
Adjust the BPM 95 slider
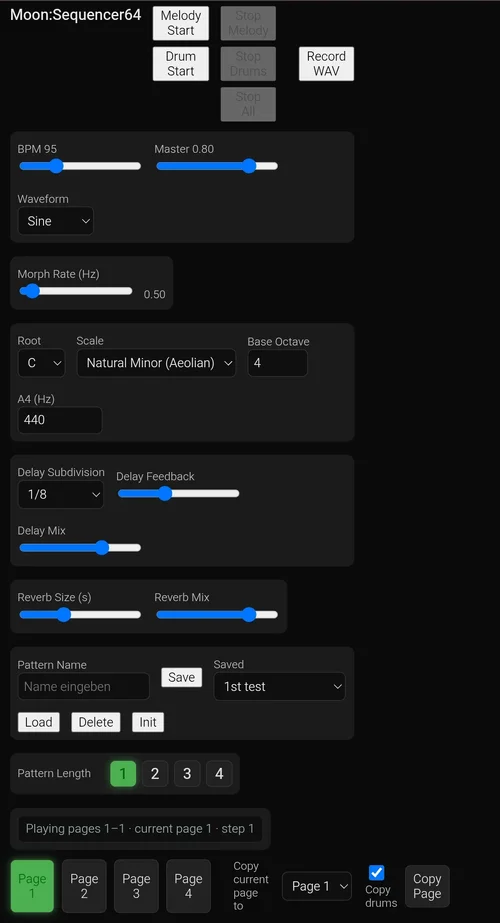[80, 166]
